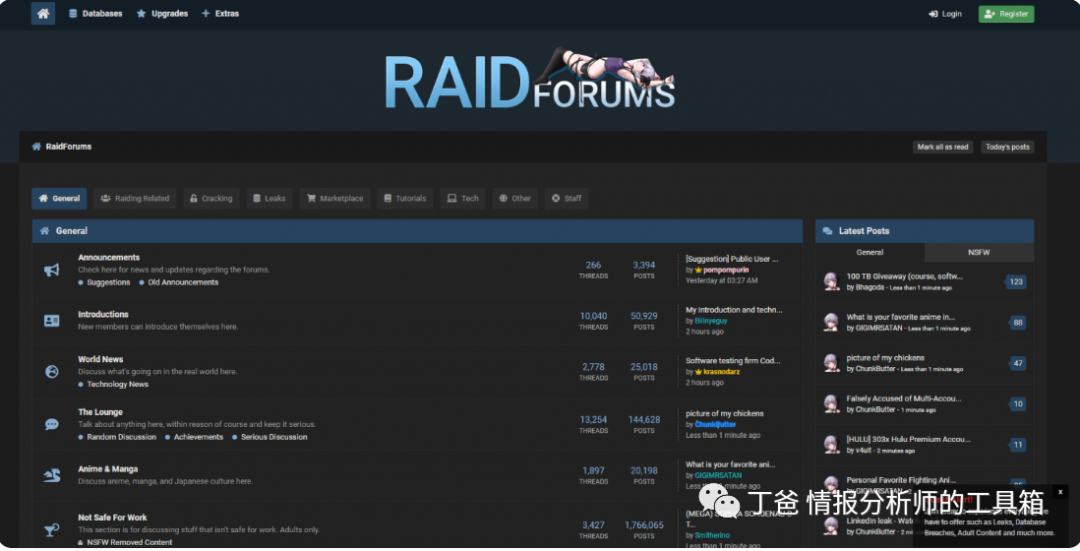Screen dimensions: 1080x551
Task: Open the Anime & Manga forum
Action: (x=108, y=469)
